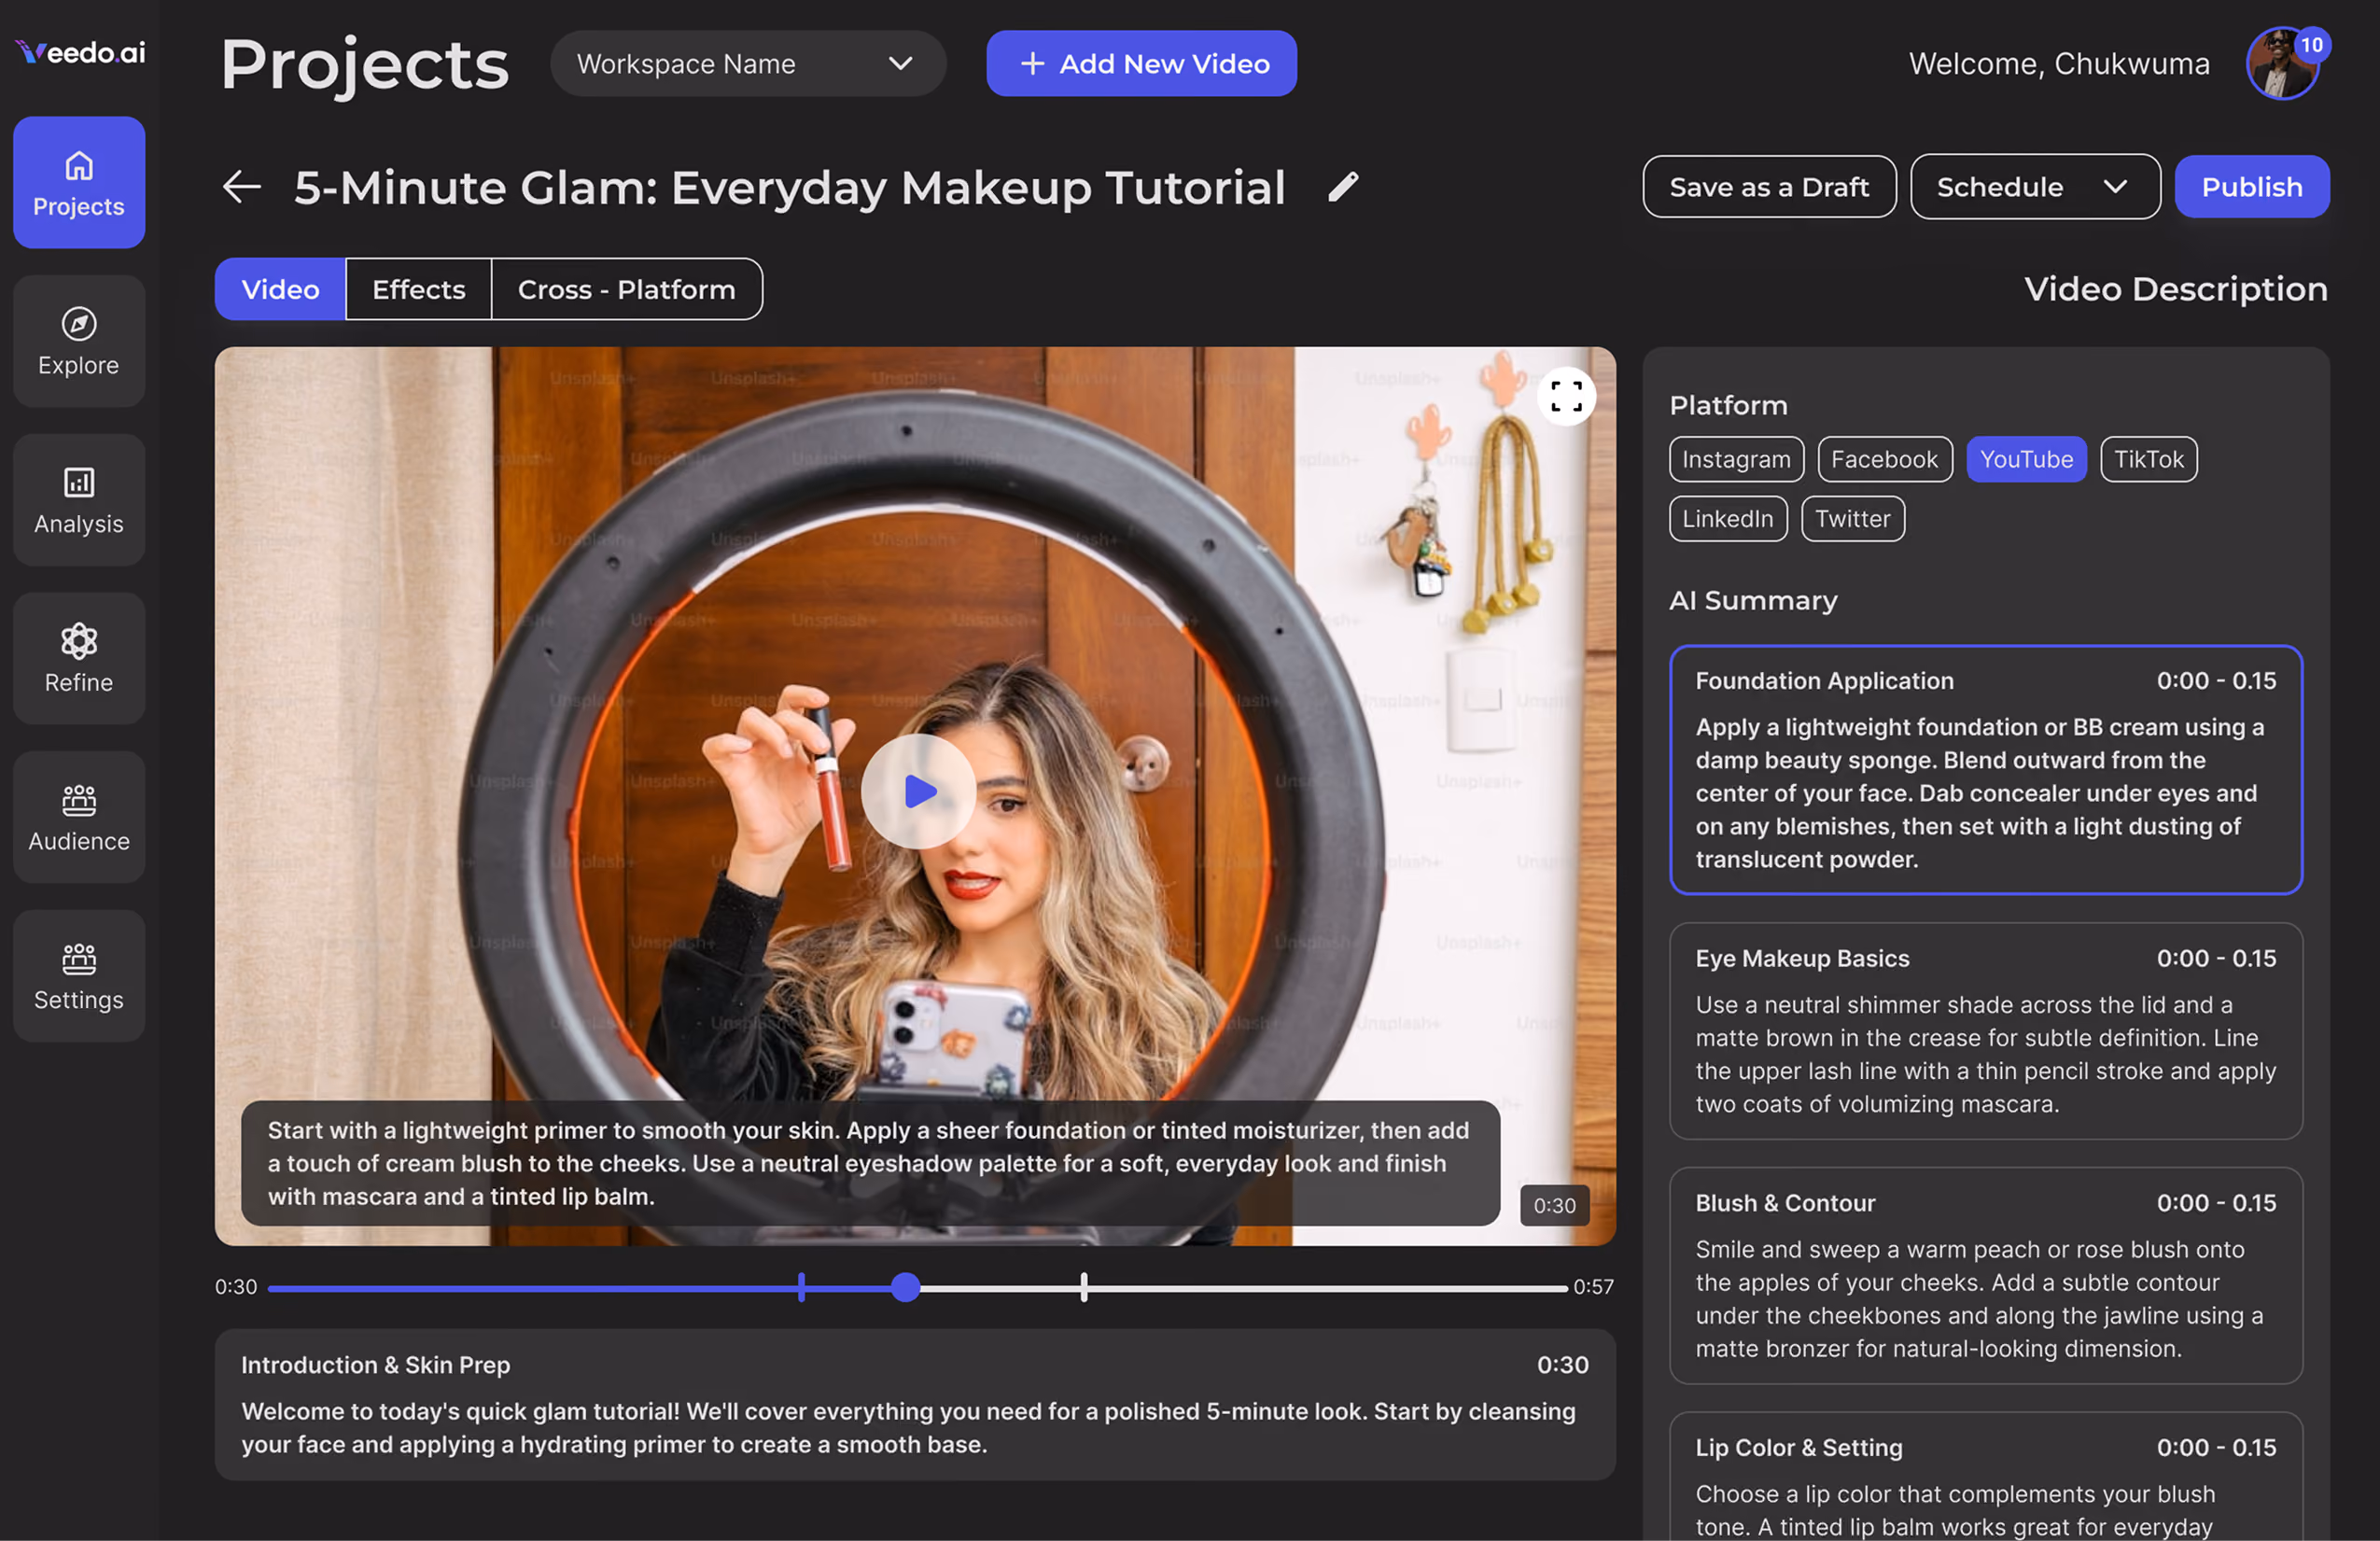This screenshot has height=1541, width=2380.
Task: Open the Workspace Name dropdown
Action: (x=748, y=64)
